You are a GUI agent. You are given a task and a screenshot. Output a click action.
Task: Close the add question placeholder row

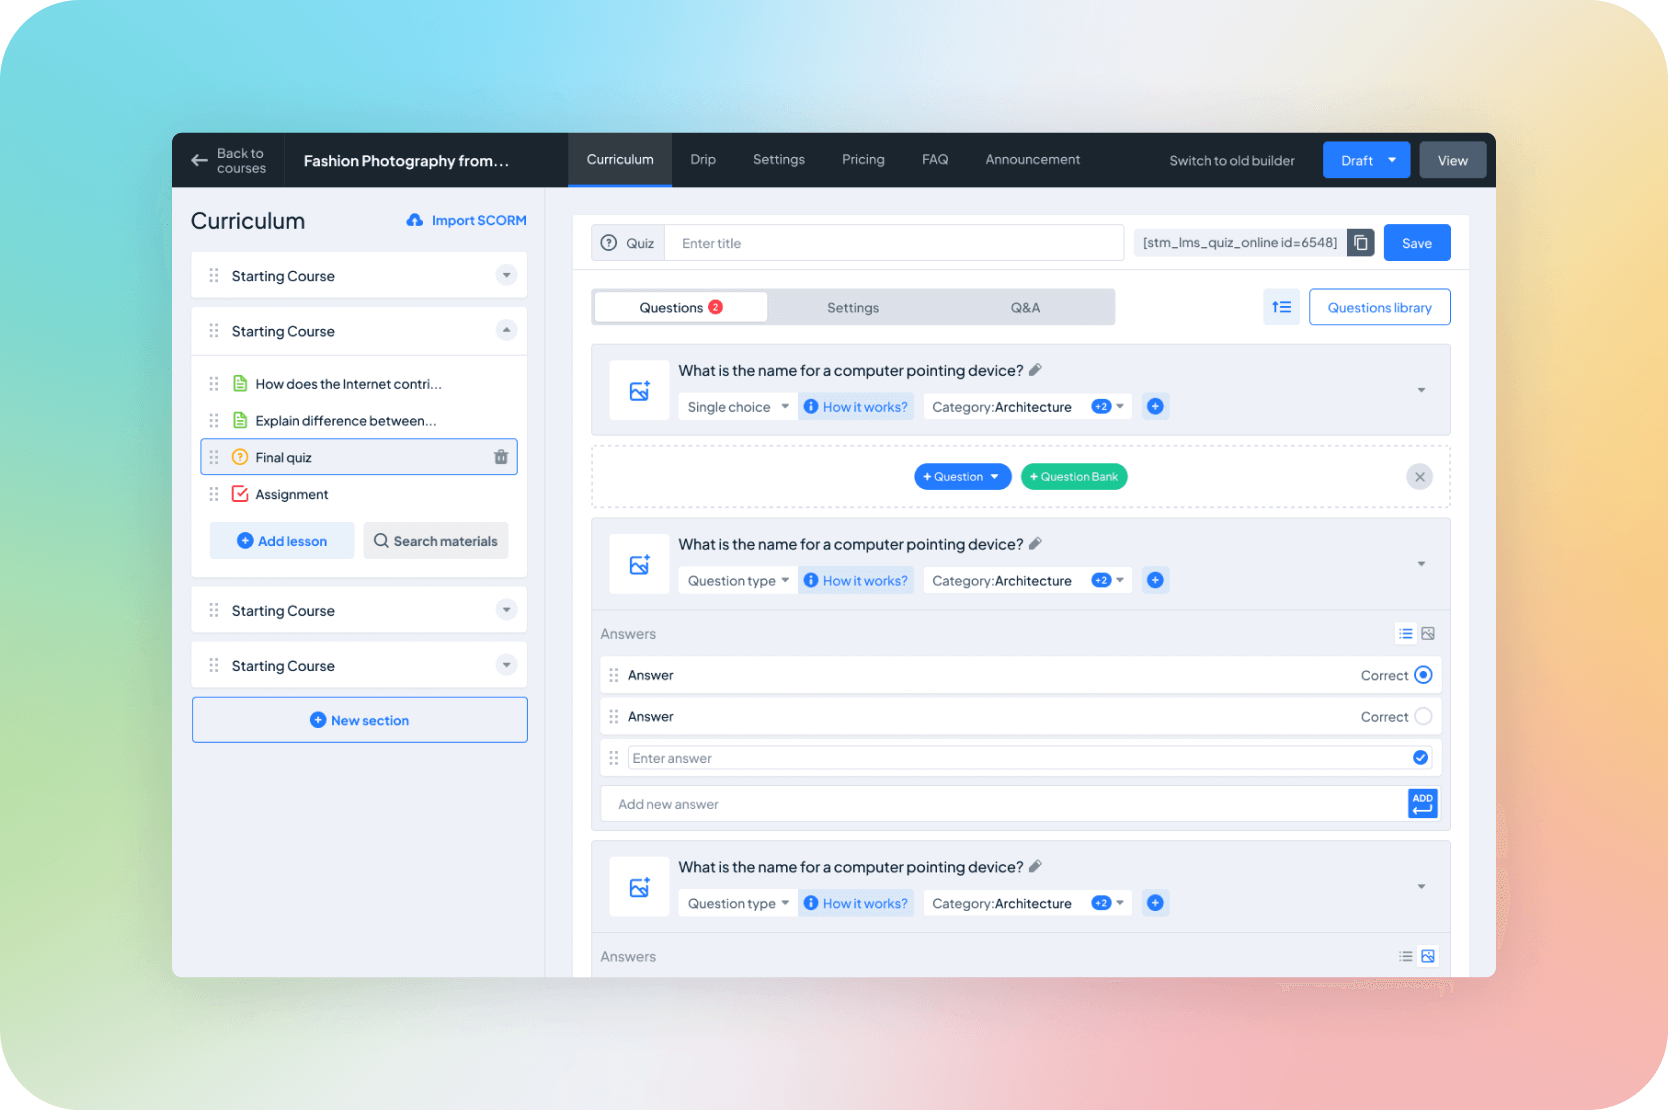pos(1419,477)
